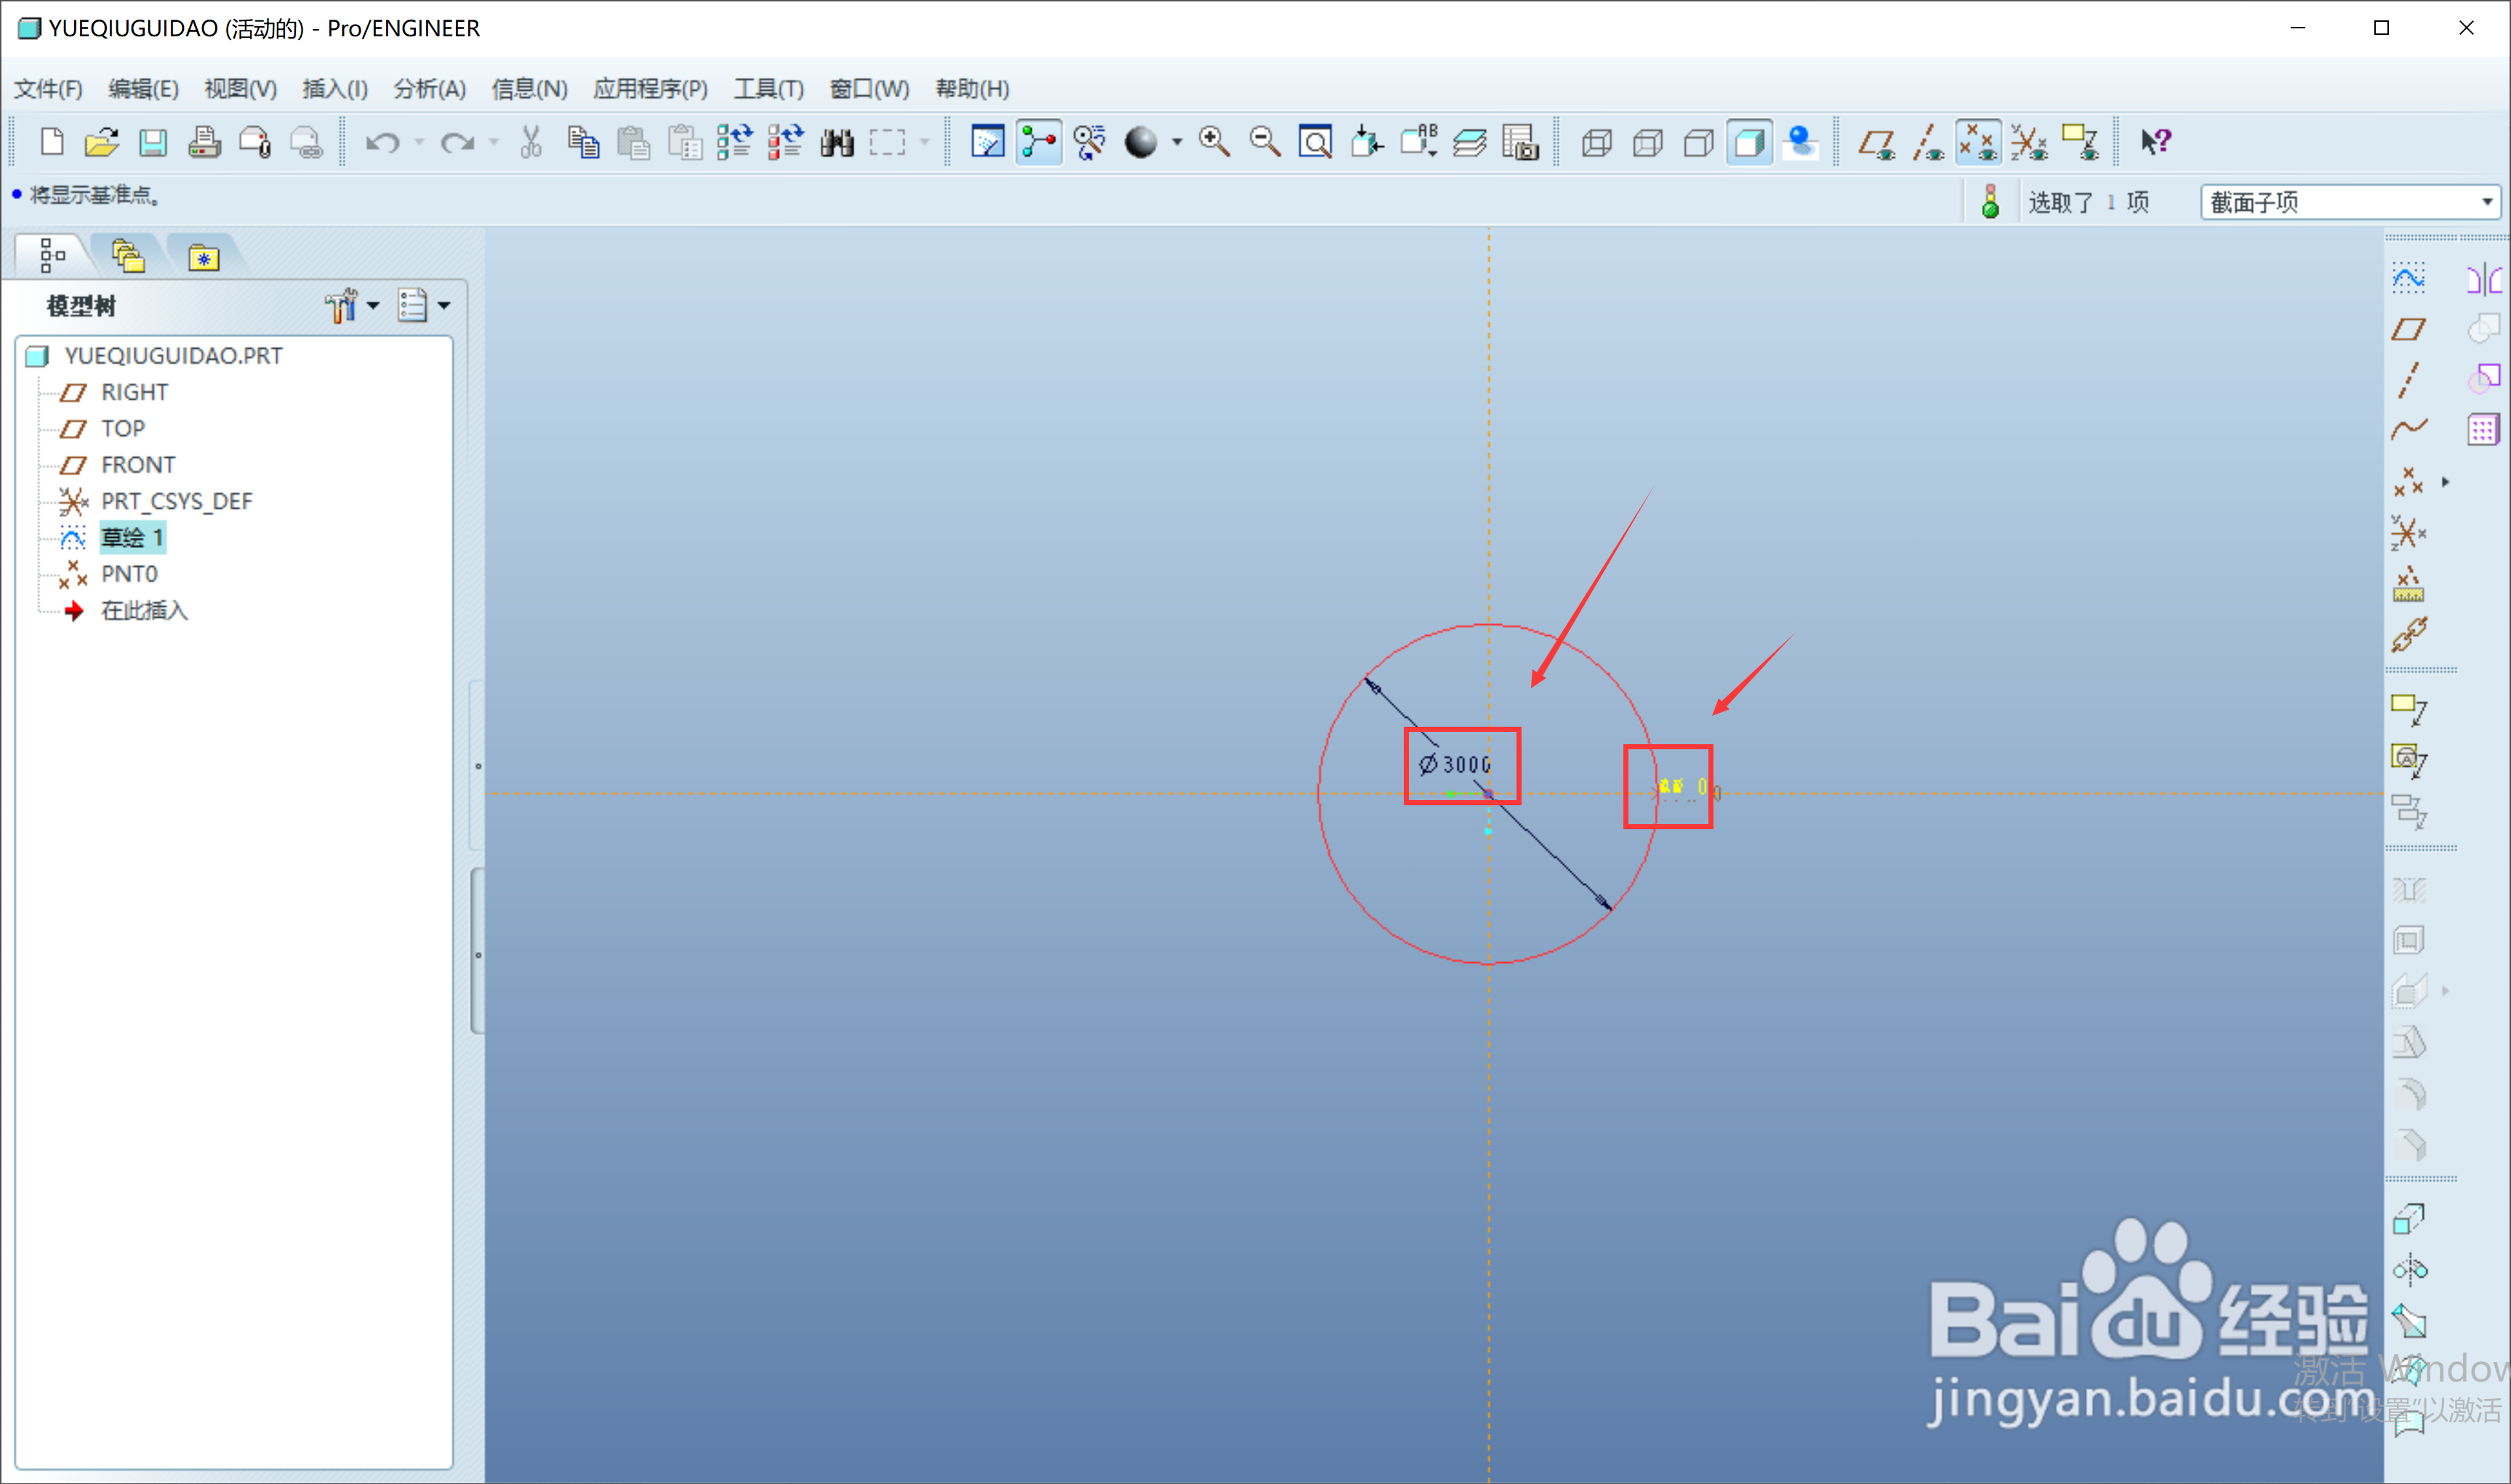Screen dimensions: 2511x1484
Task: Click the Sketch tool in right toolbar
Action: (2408, 279)
